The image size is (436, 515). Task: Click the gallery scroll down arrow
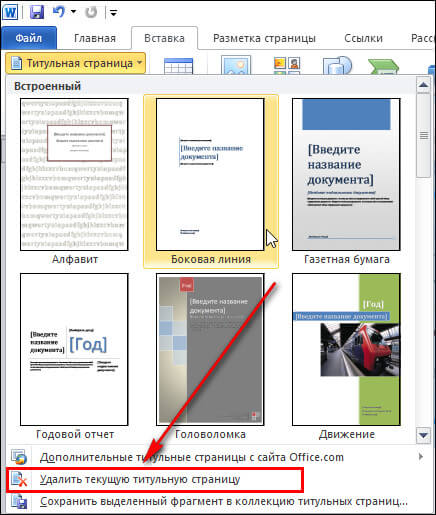pos(423,435)
